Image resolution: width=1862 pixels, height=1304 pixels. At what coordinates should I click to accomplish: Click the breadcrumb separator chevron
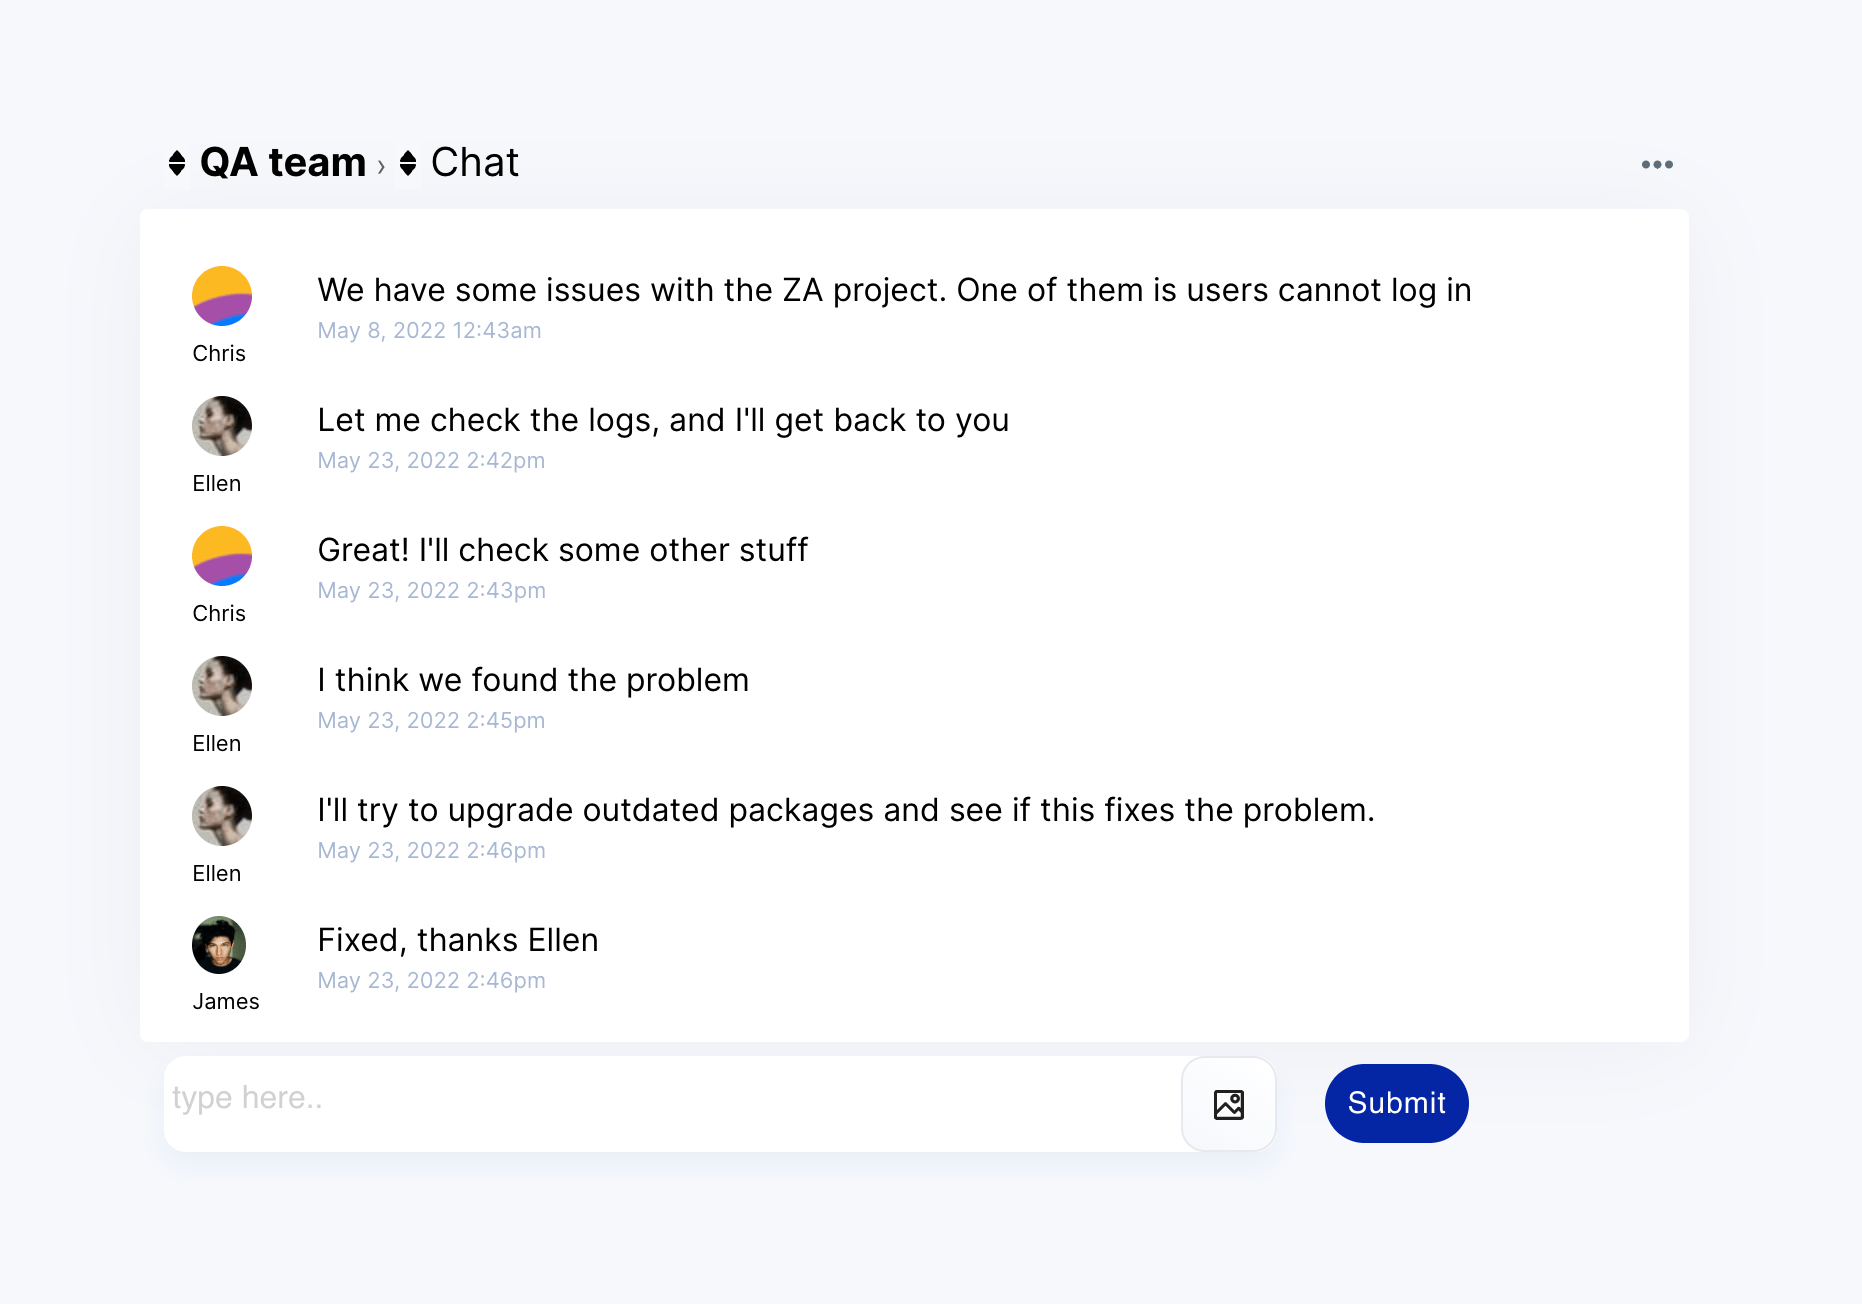click(382, 163)
